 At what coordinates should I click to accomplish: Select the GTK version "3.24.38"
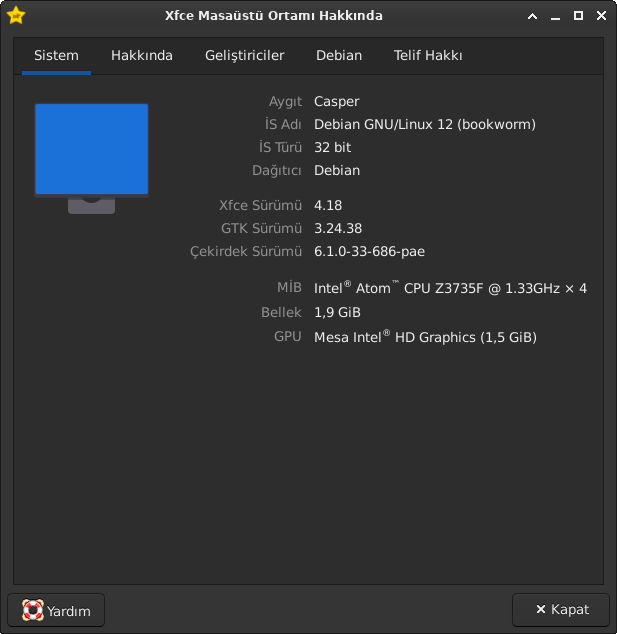click(338, 228)
